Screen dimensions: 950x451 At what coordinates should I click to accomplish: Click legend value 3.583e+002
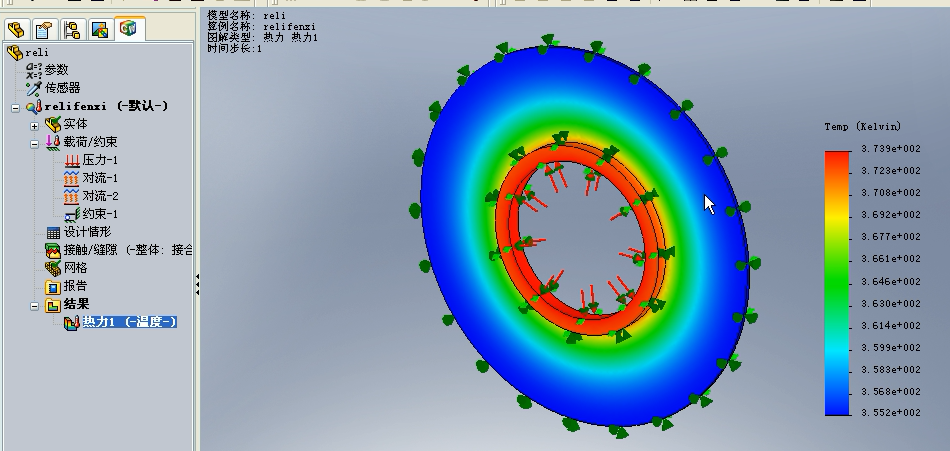[891, 369]
